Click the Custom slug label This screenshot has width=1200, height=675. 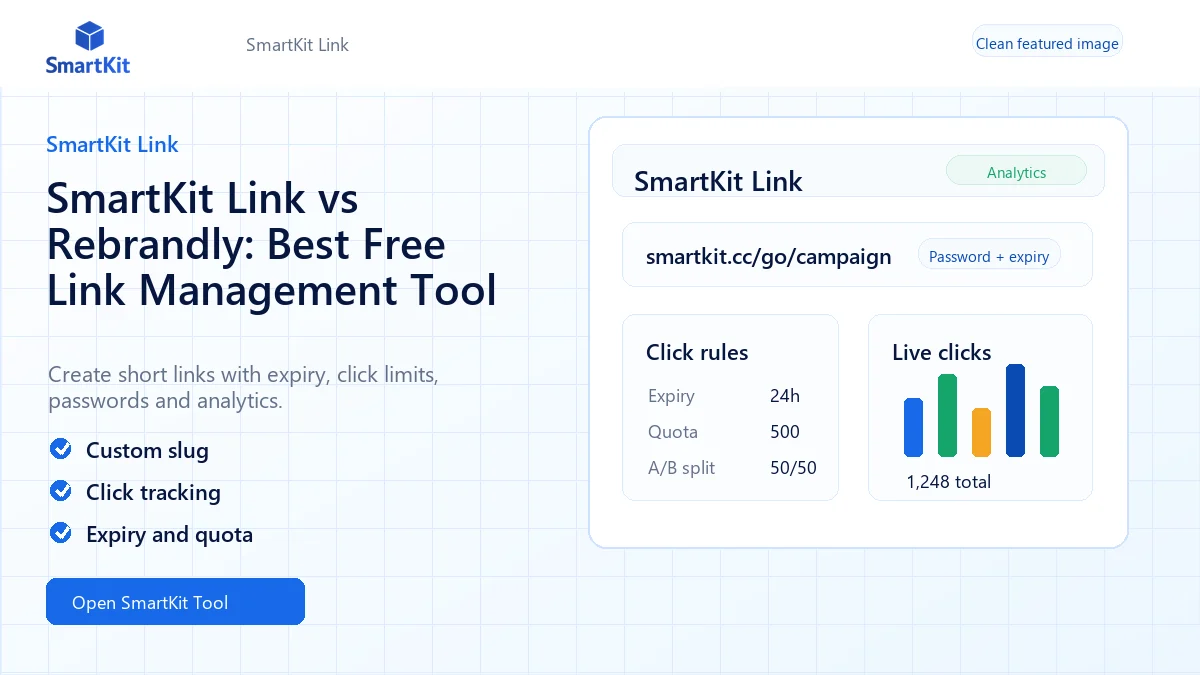point(147,450)
